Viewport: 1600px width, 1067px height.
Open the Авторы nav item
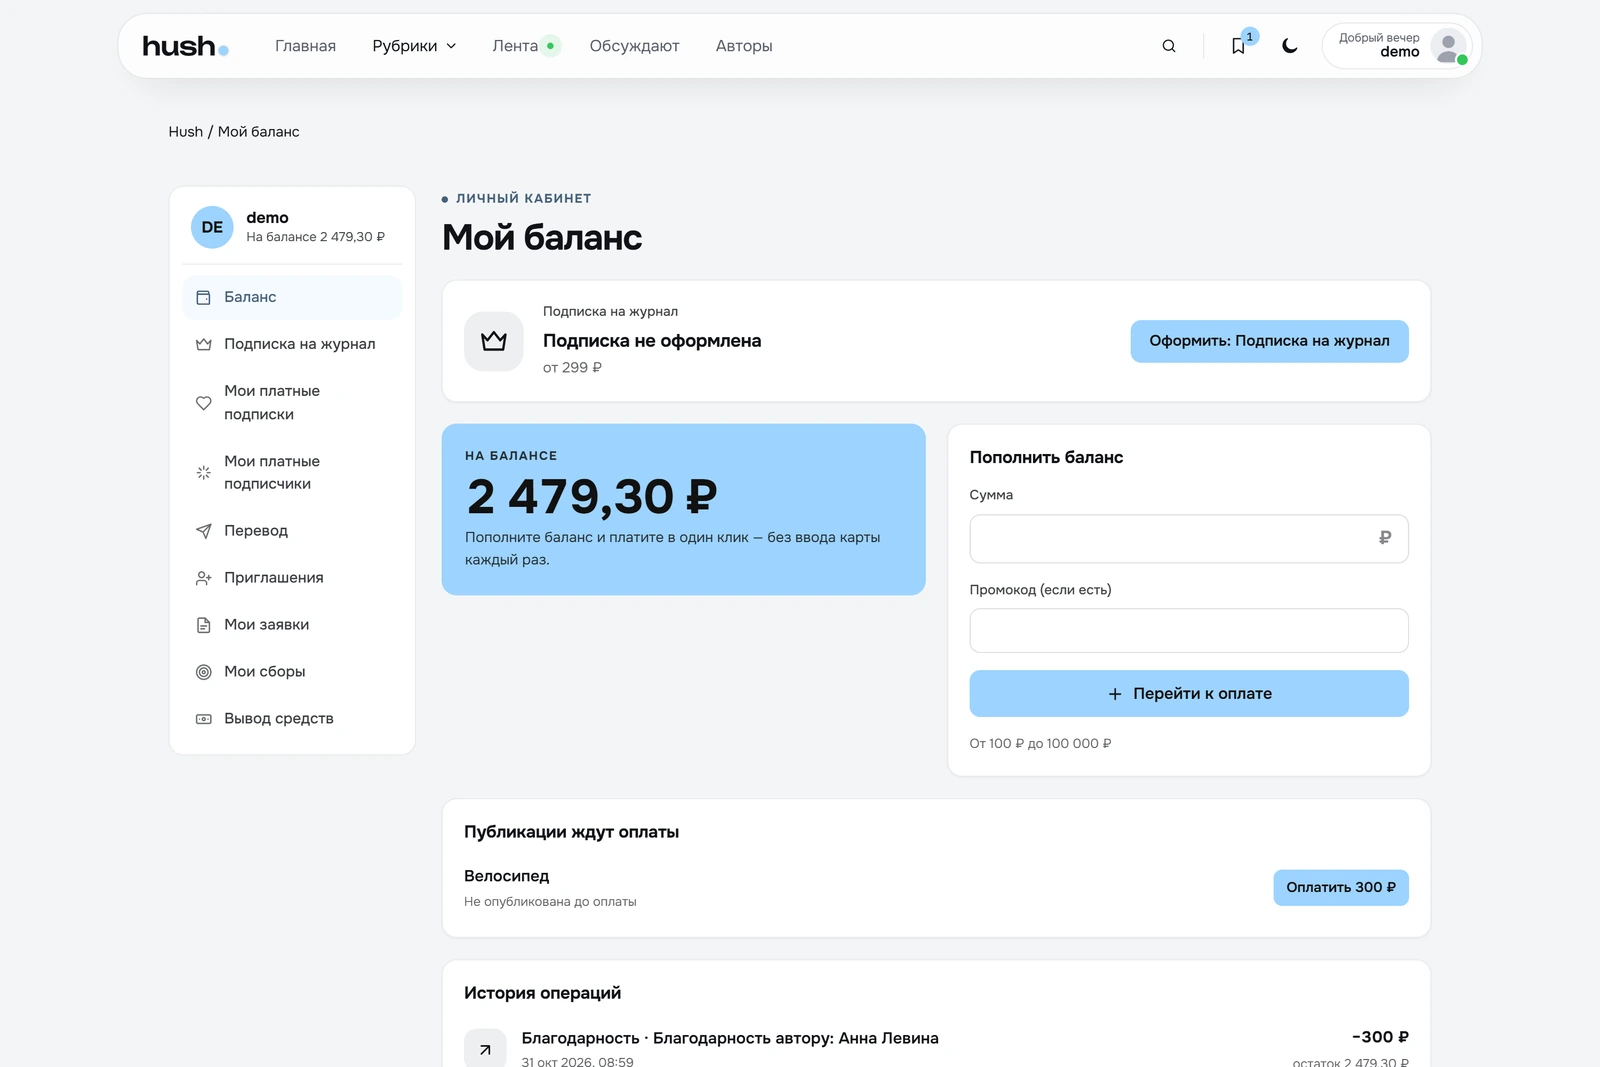744,46
